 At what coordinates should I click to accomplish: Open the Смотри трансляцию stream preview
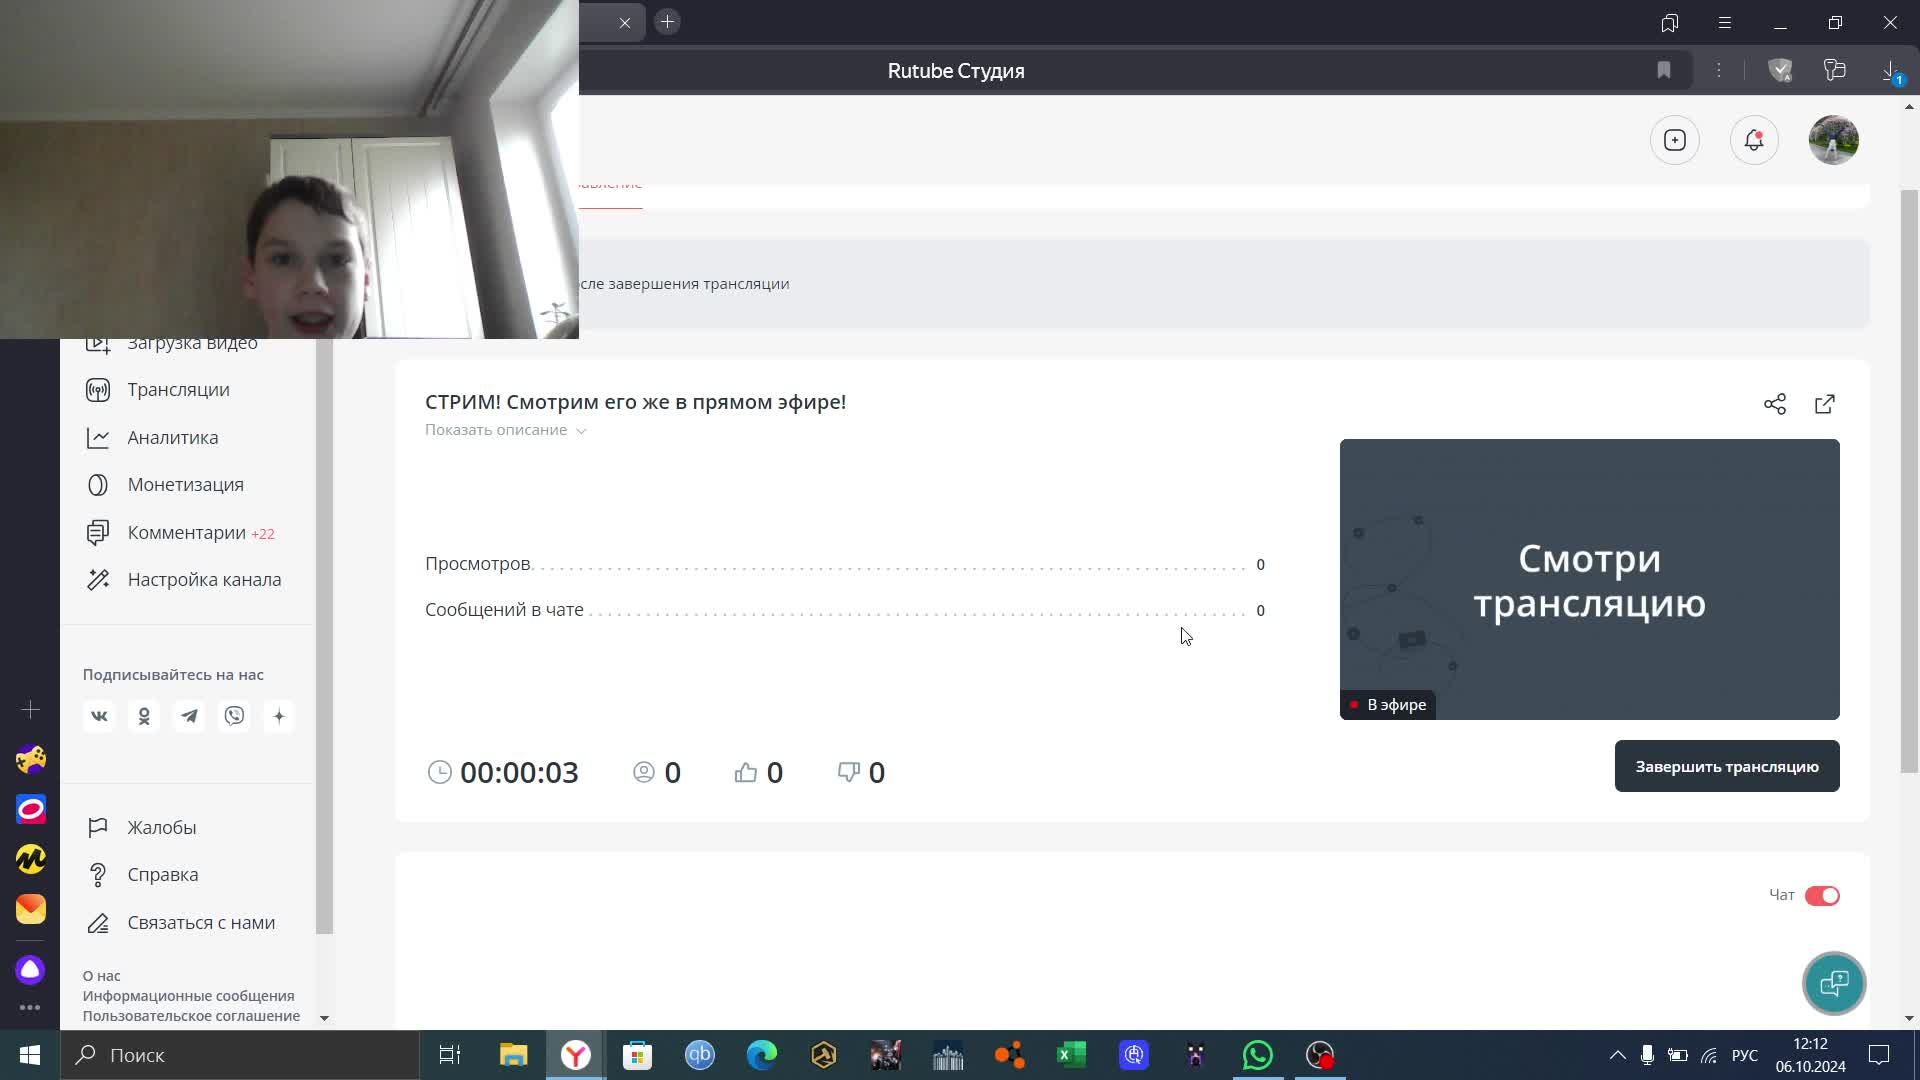1590,579
